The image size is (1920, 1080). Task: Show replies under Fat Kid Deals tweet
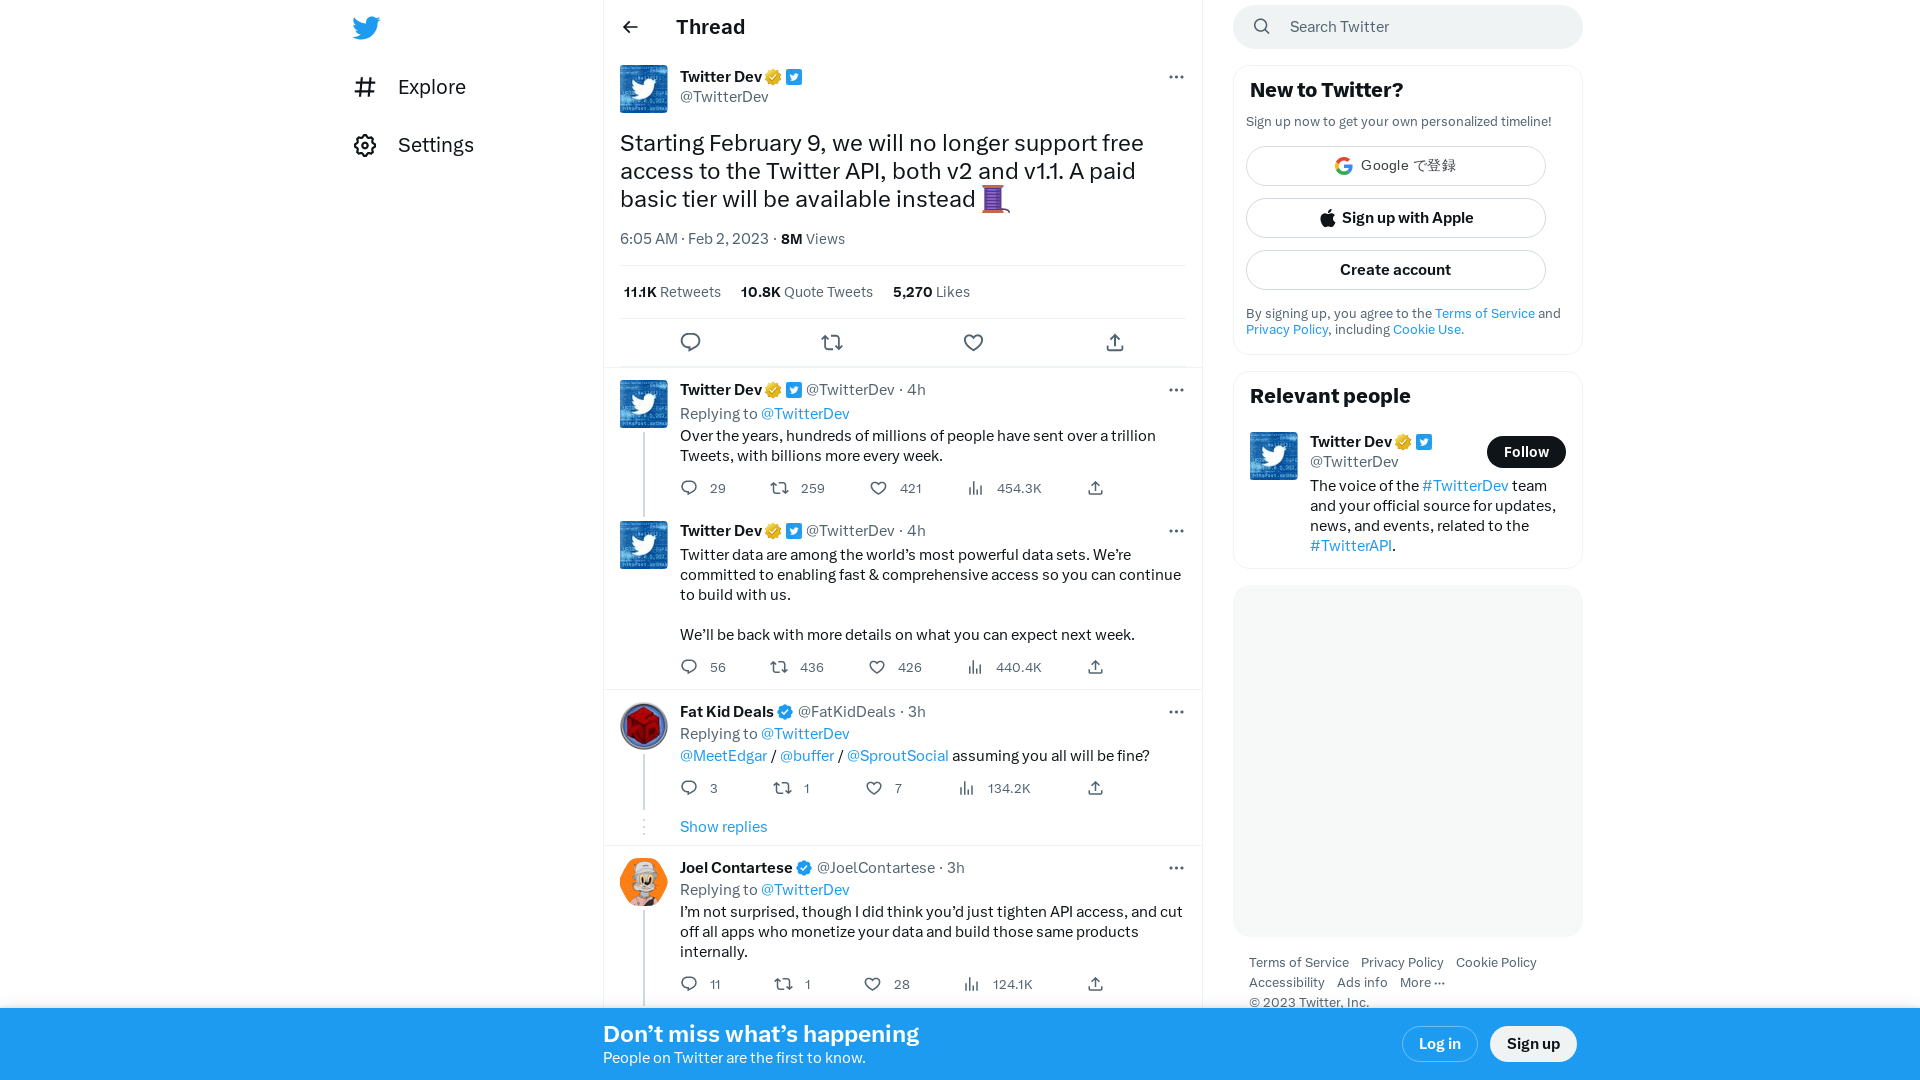(723, 825)
